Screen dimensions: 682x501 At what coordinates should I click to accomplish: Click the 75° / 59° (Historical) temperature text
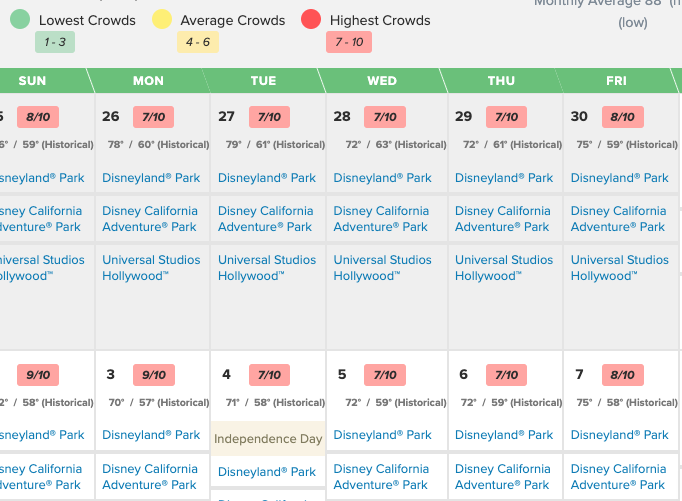click(x=627, y=144)
